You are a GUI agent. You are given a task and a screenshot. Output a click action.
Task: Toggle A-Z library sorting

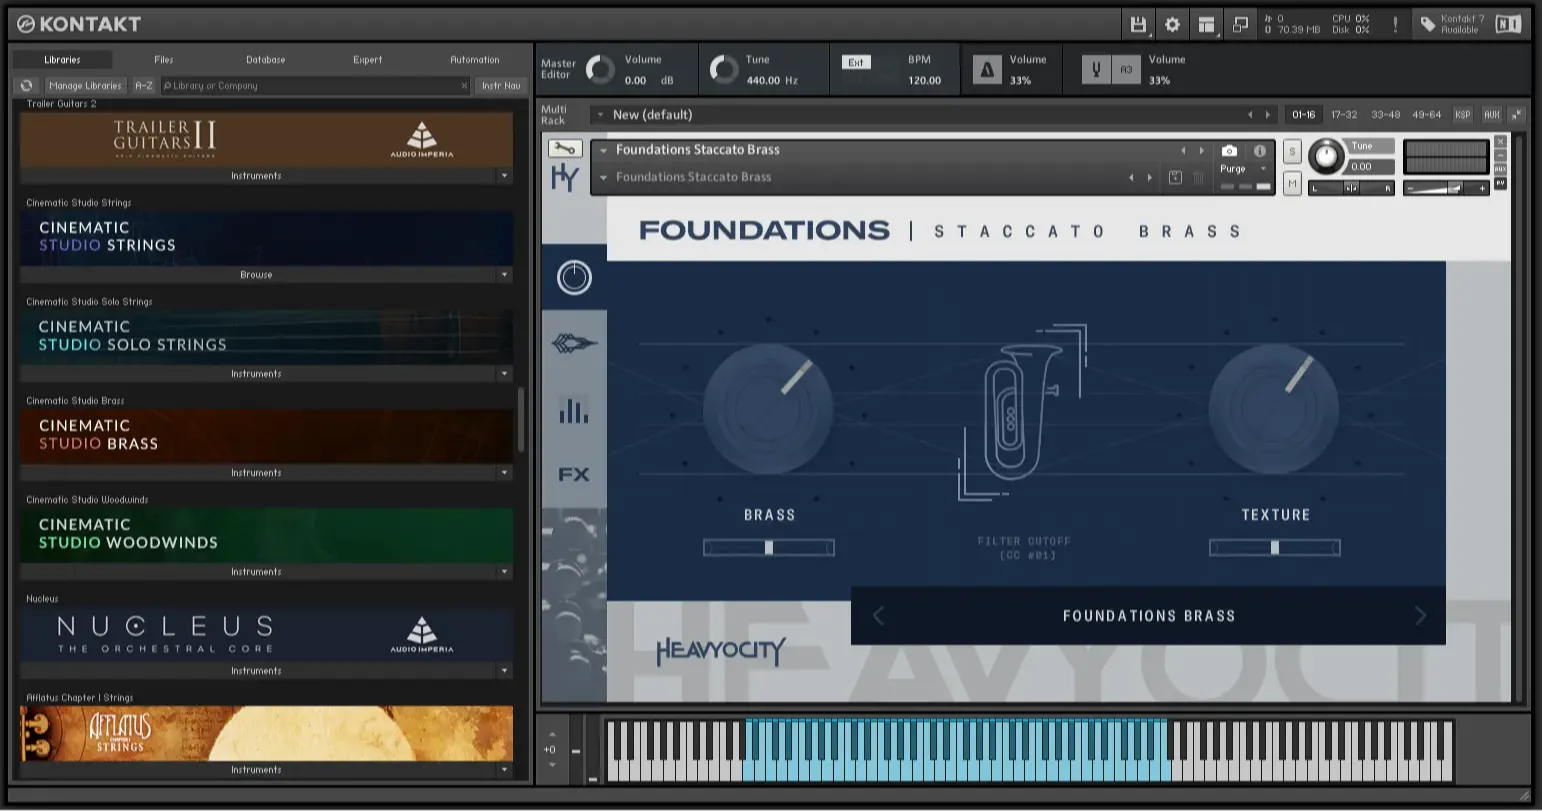pos(144,86)
